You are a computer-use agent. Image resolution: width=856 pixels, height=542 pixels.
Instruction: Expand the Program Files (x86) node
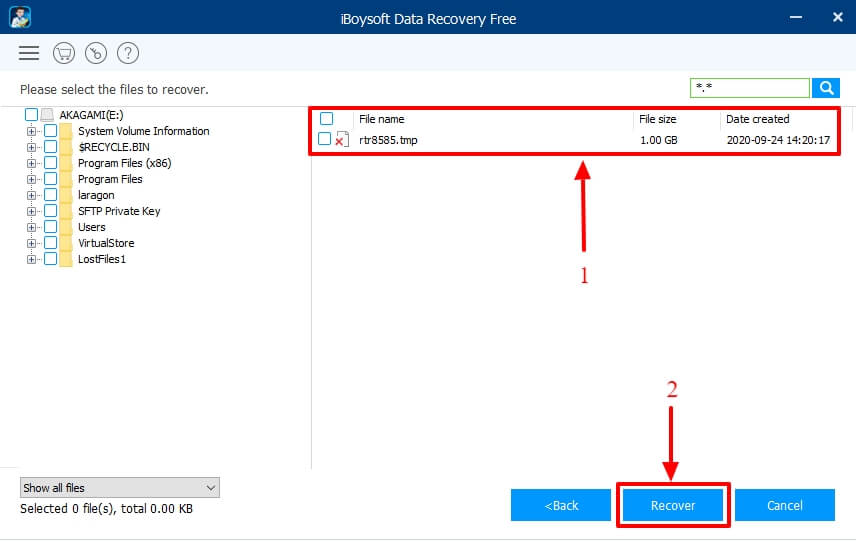(x=32, y=163)
